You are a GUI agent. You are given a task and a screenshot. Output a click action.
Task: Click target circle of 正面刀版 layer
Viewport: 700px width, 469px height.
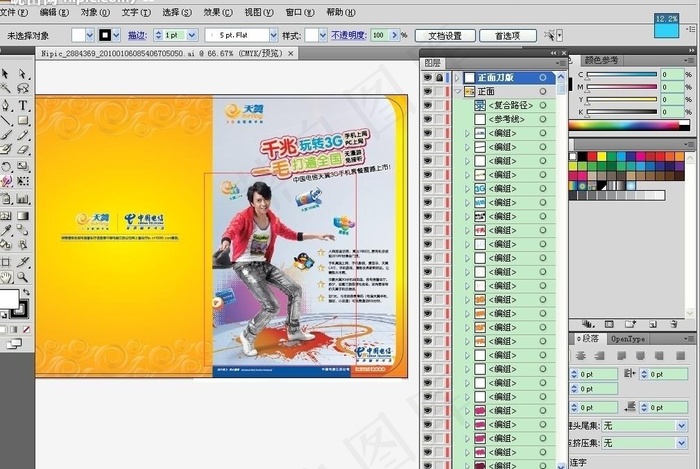(543, 78)
